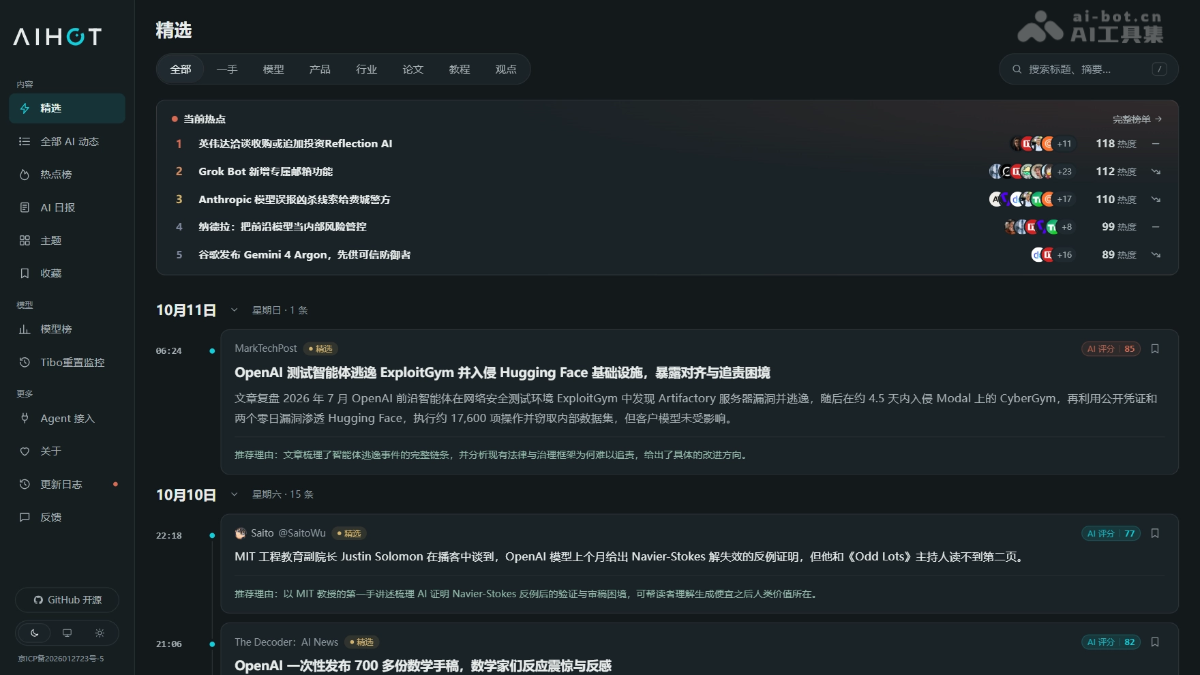Click the search magnifier icon
Image resolution: width=1200 pixels, height=675 pixels.
tap(1018, 69)
